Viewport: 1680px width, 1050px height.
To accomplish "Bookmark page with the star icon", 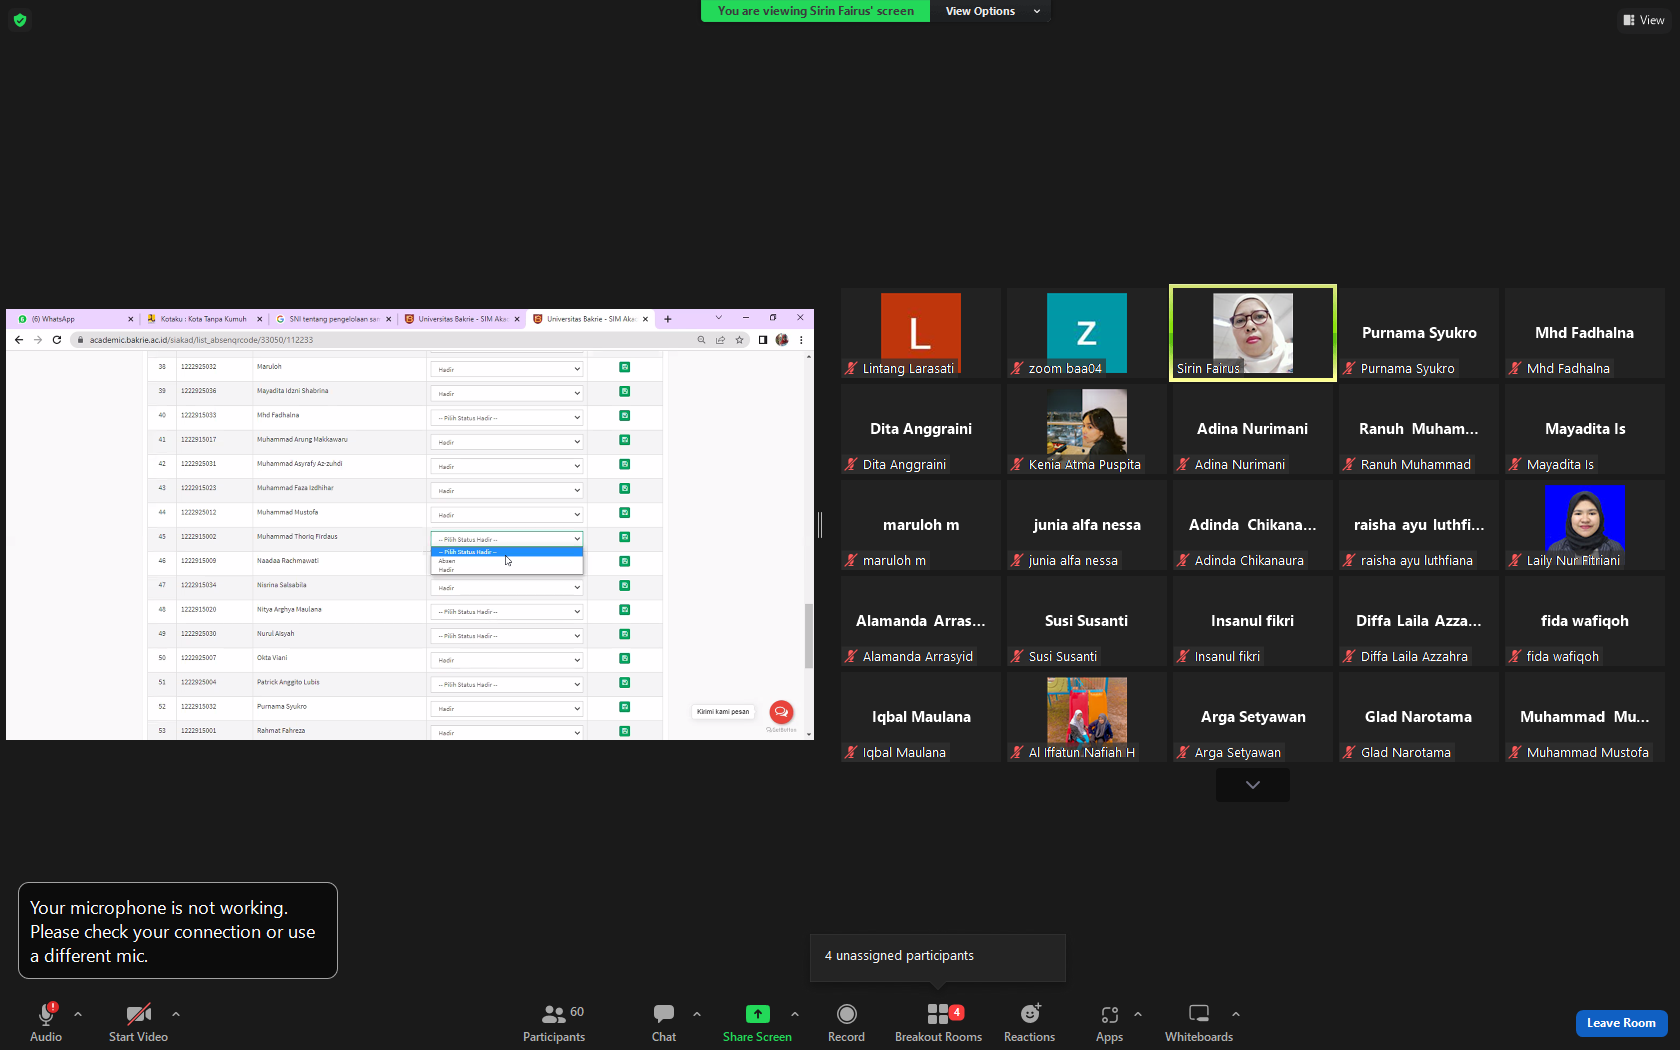I will tap(739, 340).
